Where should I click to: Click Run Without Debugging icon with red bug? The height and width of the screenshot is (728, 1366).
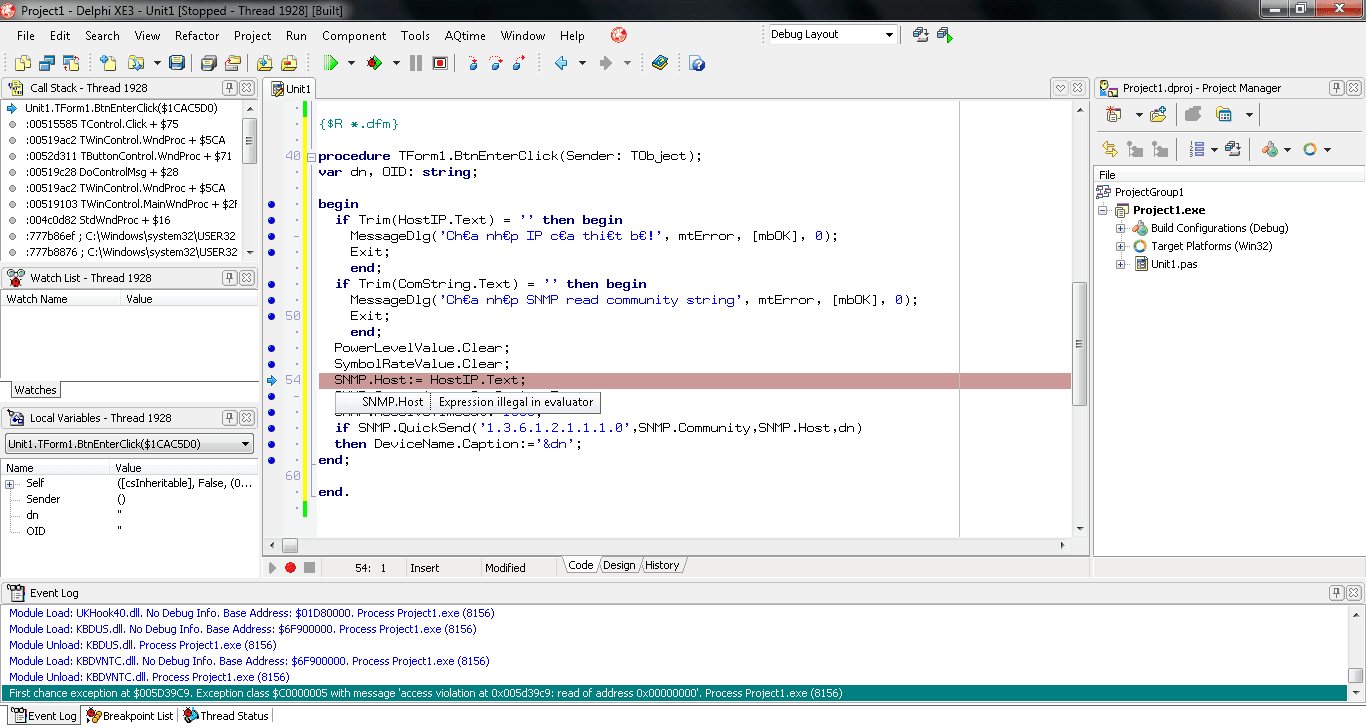tap(374, 63)
